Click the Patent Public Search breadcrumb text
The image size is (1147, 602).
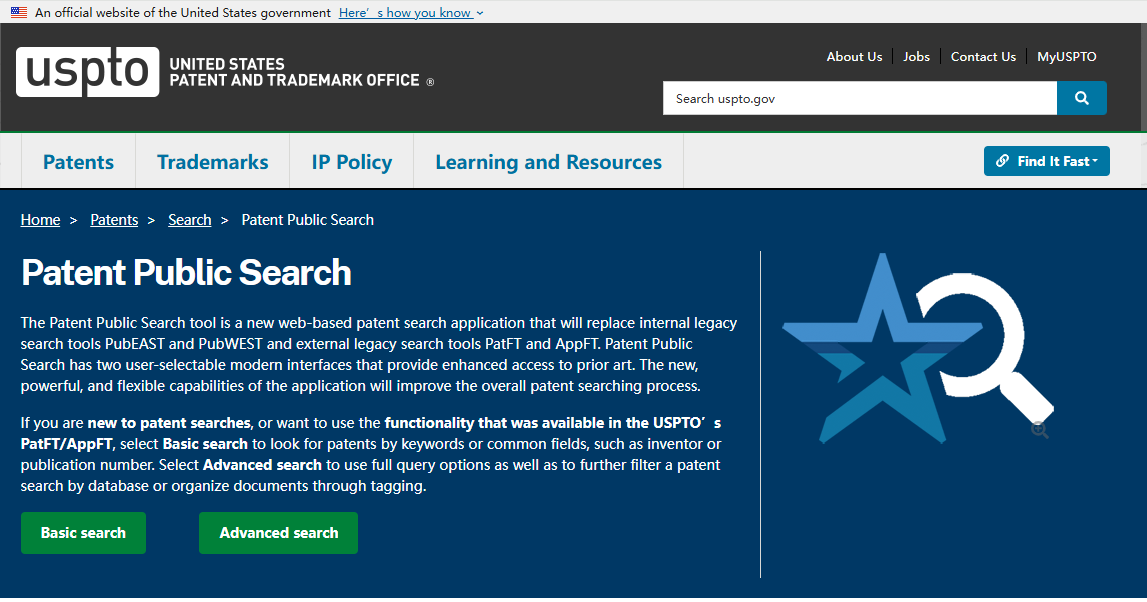coord(307,219)
